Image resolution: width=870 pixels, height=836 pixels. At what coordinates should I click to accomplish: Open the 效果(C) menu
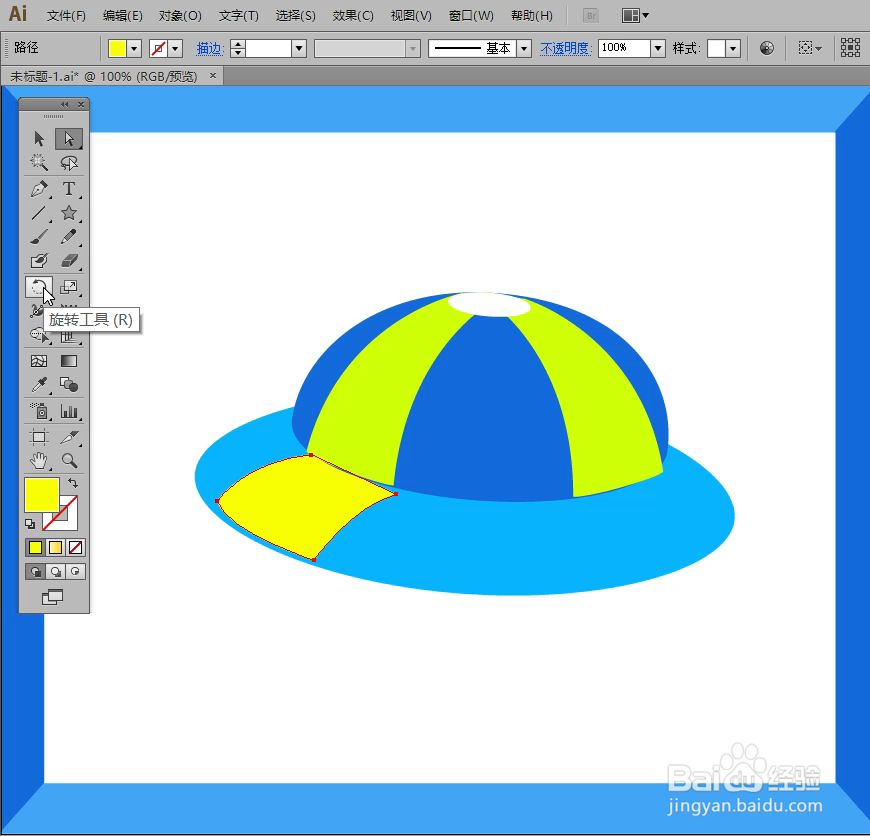353,16
